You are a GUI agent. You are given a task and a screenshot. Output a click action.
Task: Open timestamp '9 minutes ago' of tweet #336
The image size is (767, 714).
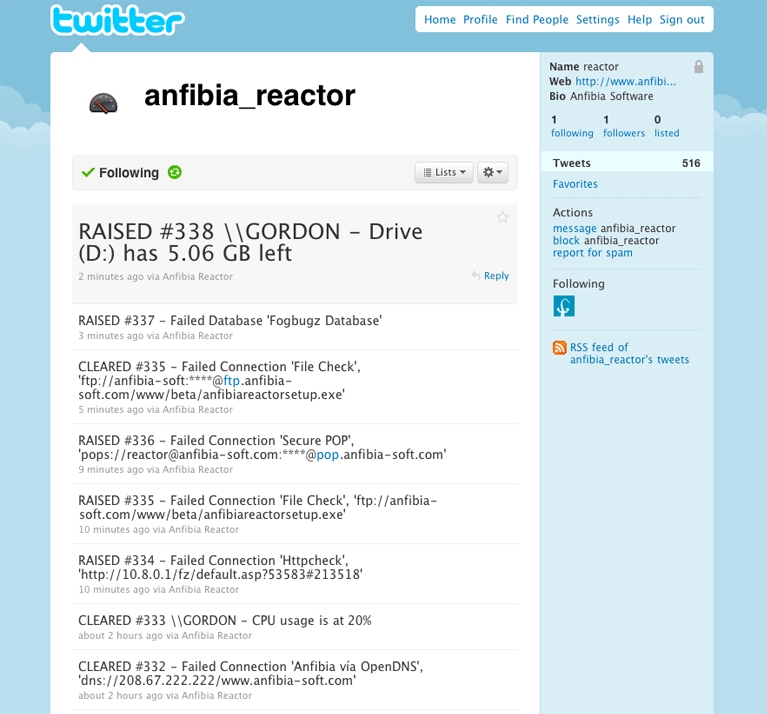(111, 470)
